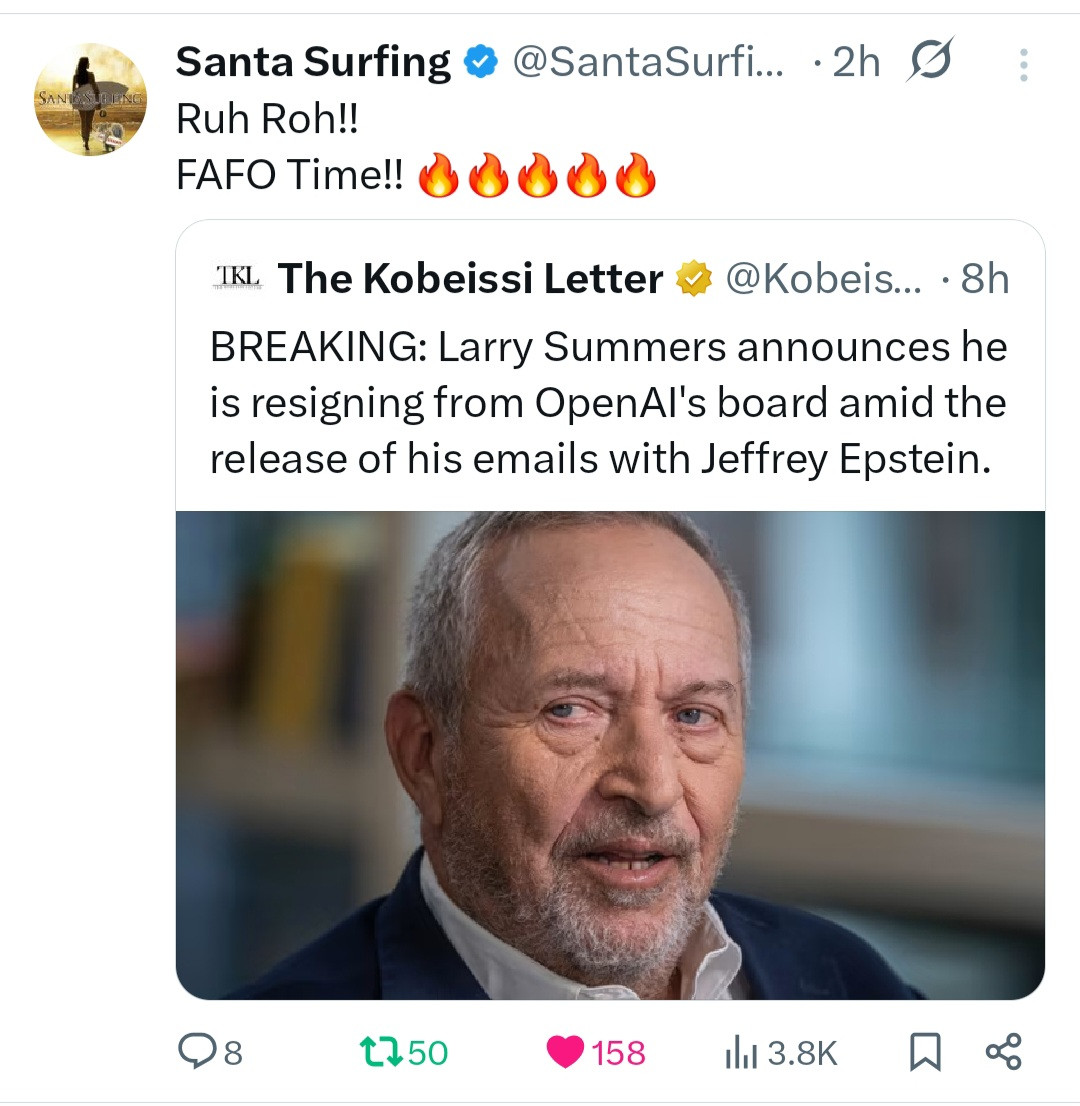Image resolution: width=1080 pixels, height=1106 pixels.
Task: Open the quoted BREAKING tweet text
Action: [608, 402]
